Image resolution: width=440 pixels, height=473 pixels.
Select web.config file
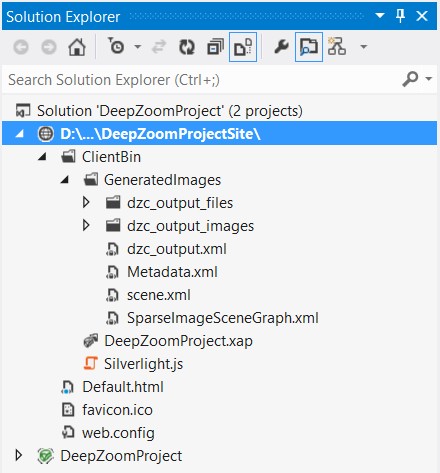coord(118,433)
